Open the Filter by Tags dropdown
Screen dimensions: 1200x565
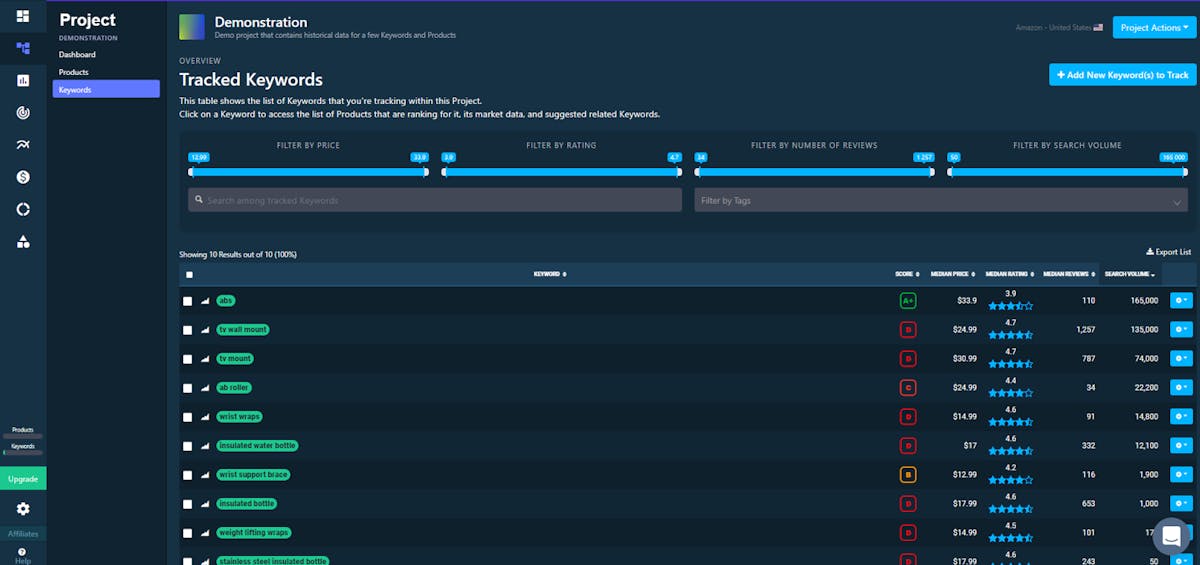941,200
